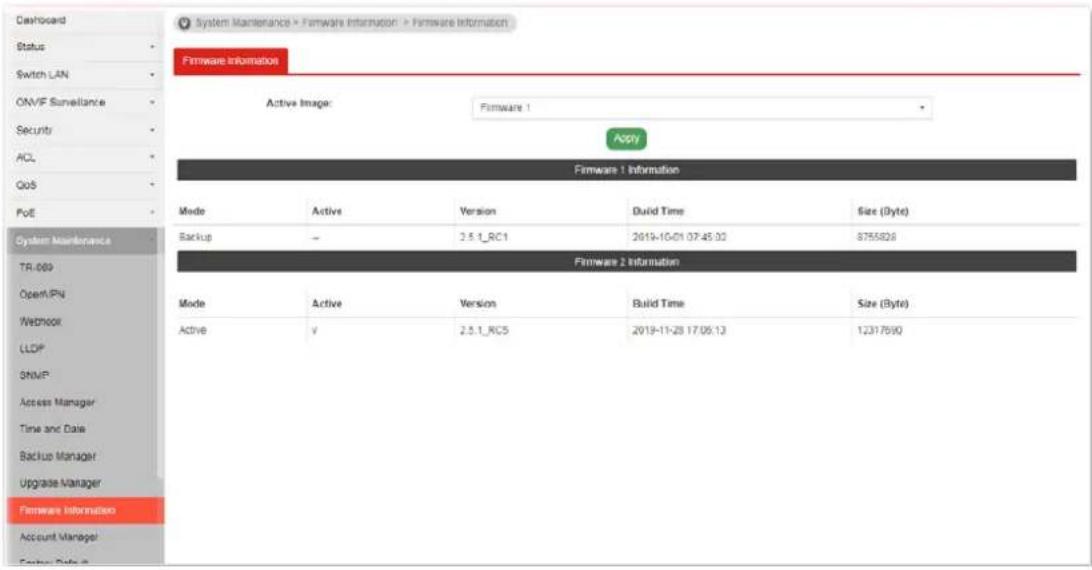The image size is (1092, 570).
Task: Click System Maintenance in the breadcrumb
Action: click(x=242, y=23)
